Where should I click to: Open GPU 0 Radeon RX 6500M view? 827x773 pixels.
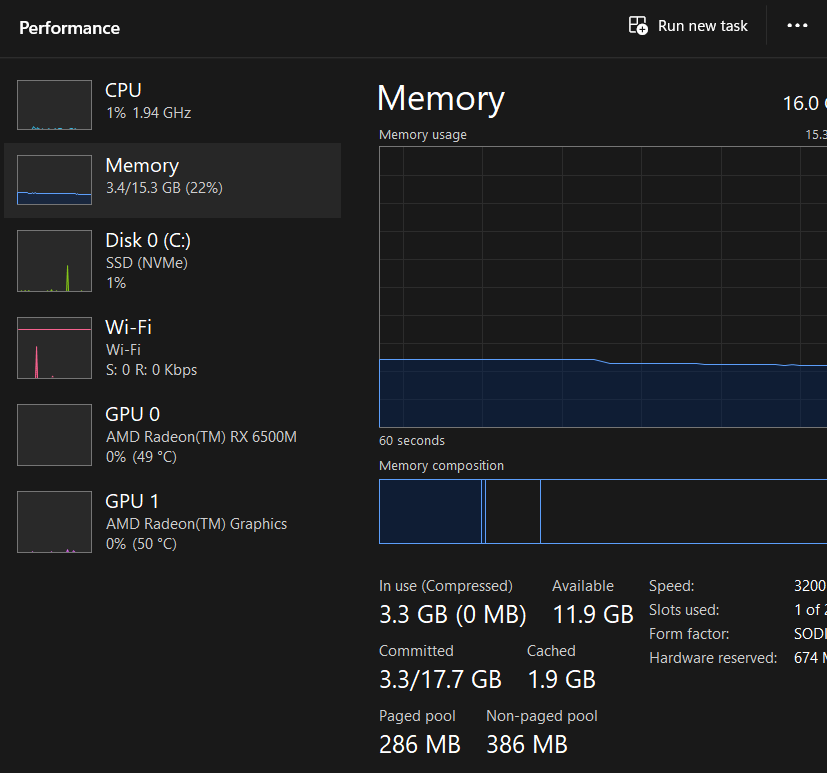[x=172, y=434]
